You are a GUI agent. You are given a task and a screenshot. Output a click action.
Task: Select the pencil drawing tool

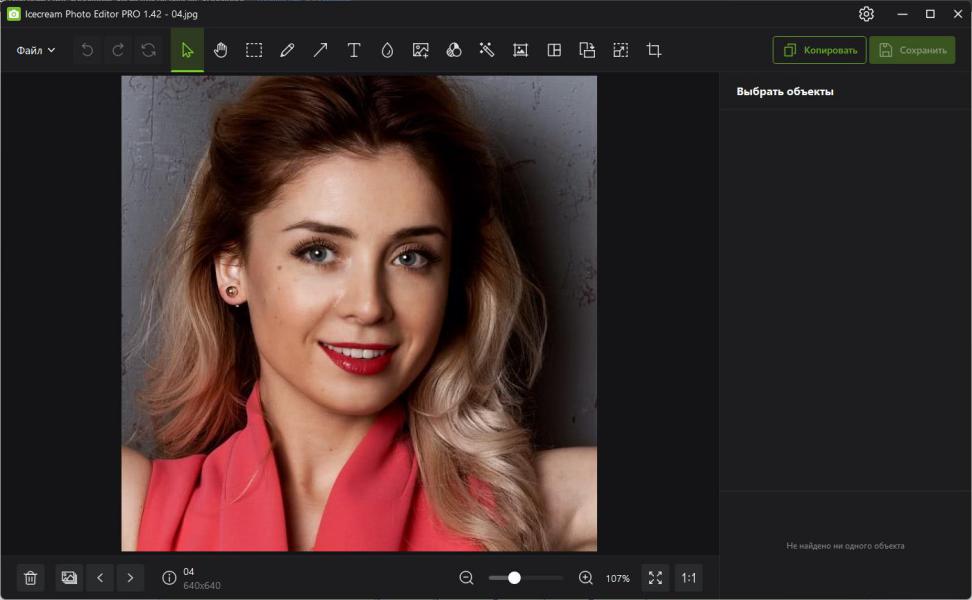(x=287, y=50)
